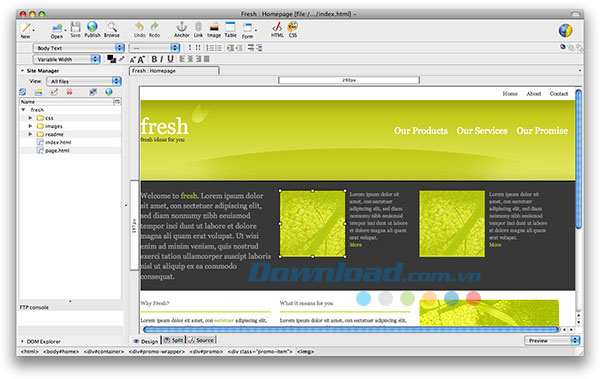Click the text color swatch
Screen dimensions: 600x379
click(111, 59)
